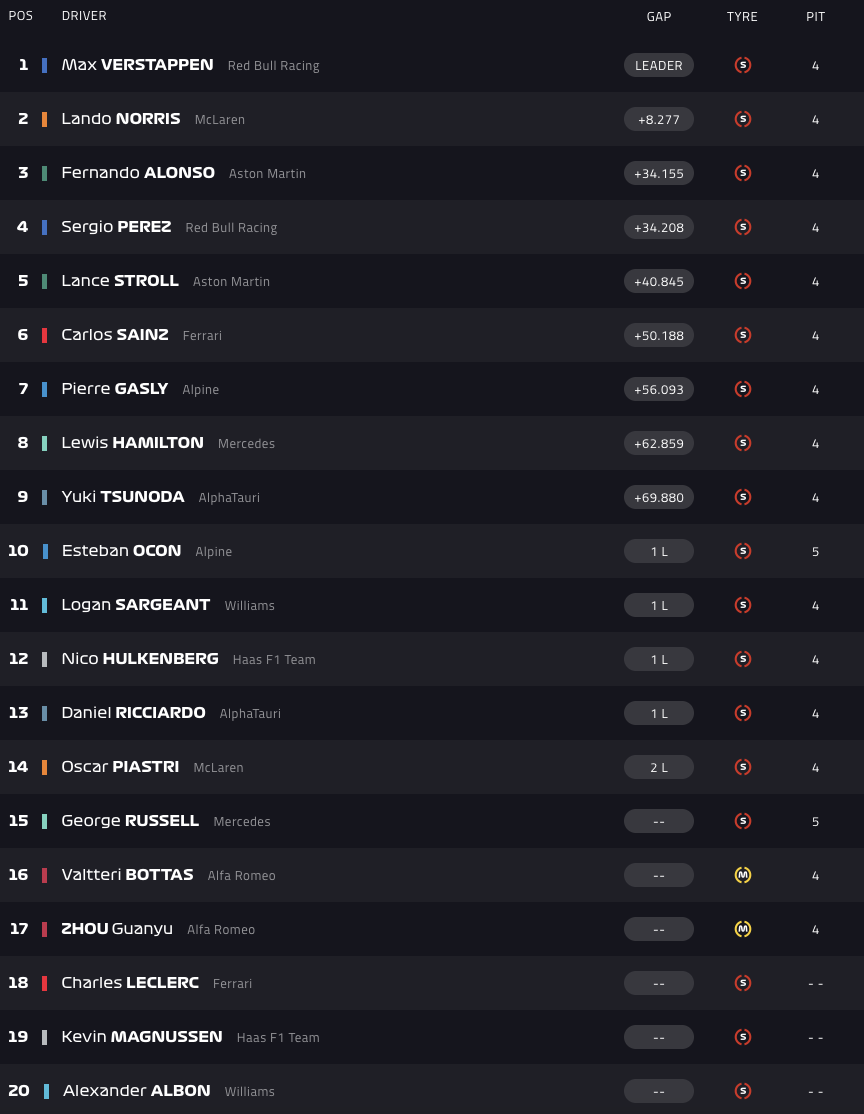Click the +69.880 gap badge for Tsunoda
The width and height of the screenshot is (864, 1114).
(x=659, y=497)
